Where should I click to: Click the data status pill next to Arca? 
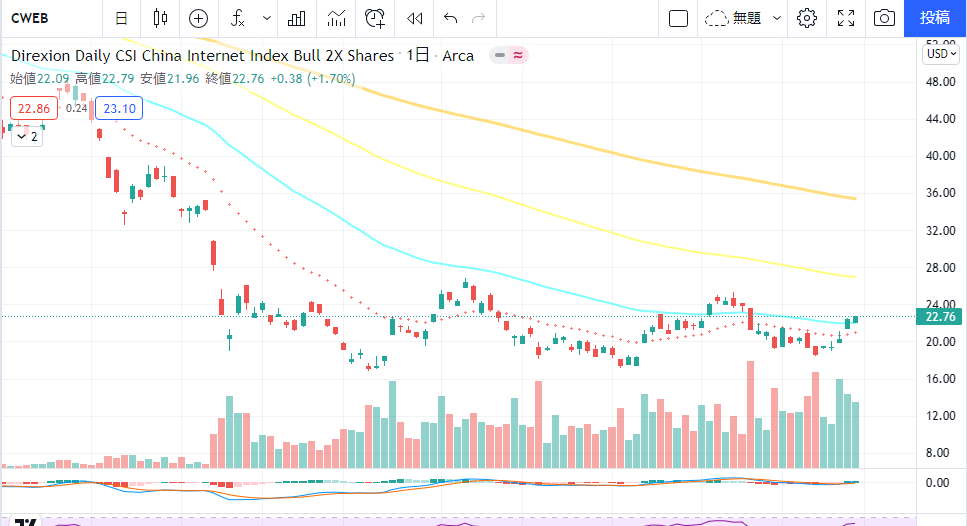click(x=509, y=55)
